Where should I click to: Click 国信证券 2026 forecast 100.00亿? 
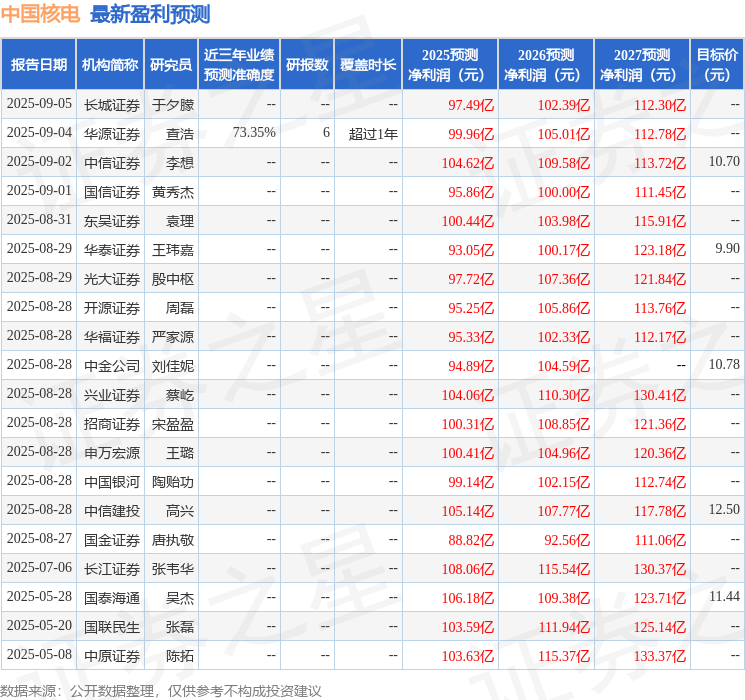click(564, 192)
